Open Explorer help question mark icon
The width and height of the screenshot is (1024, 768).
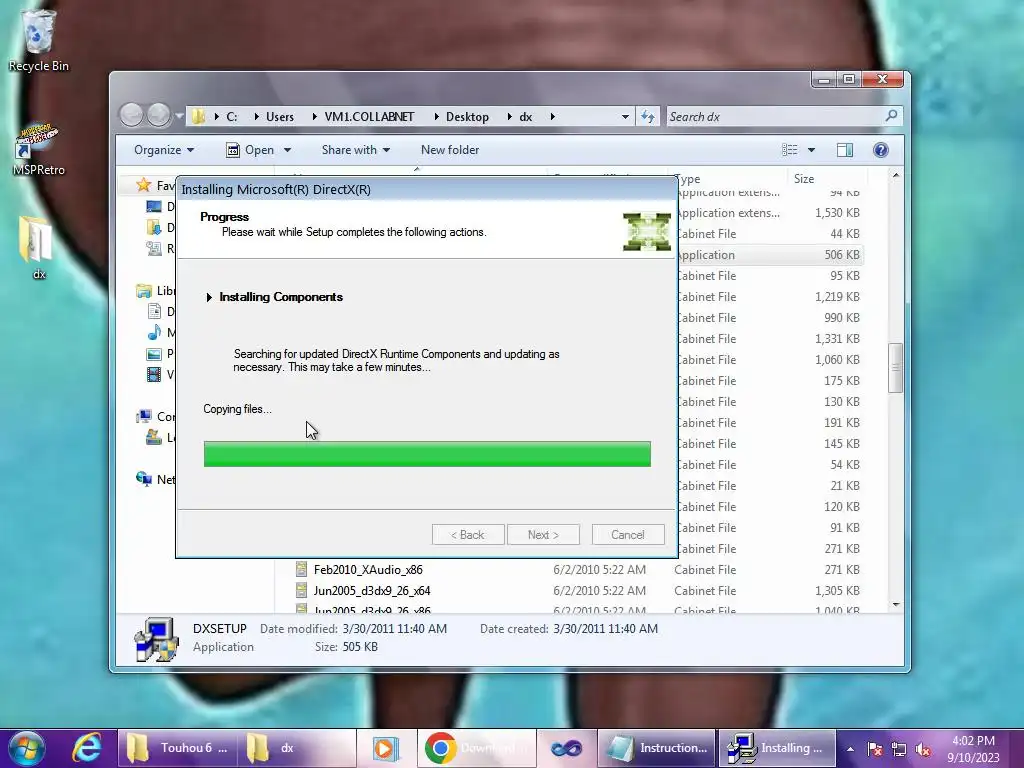880,150
